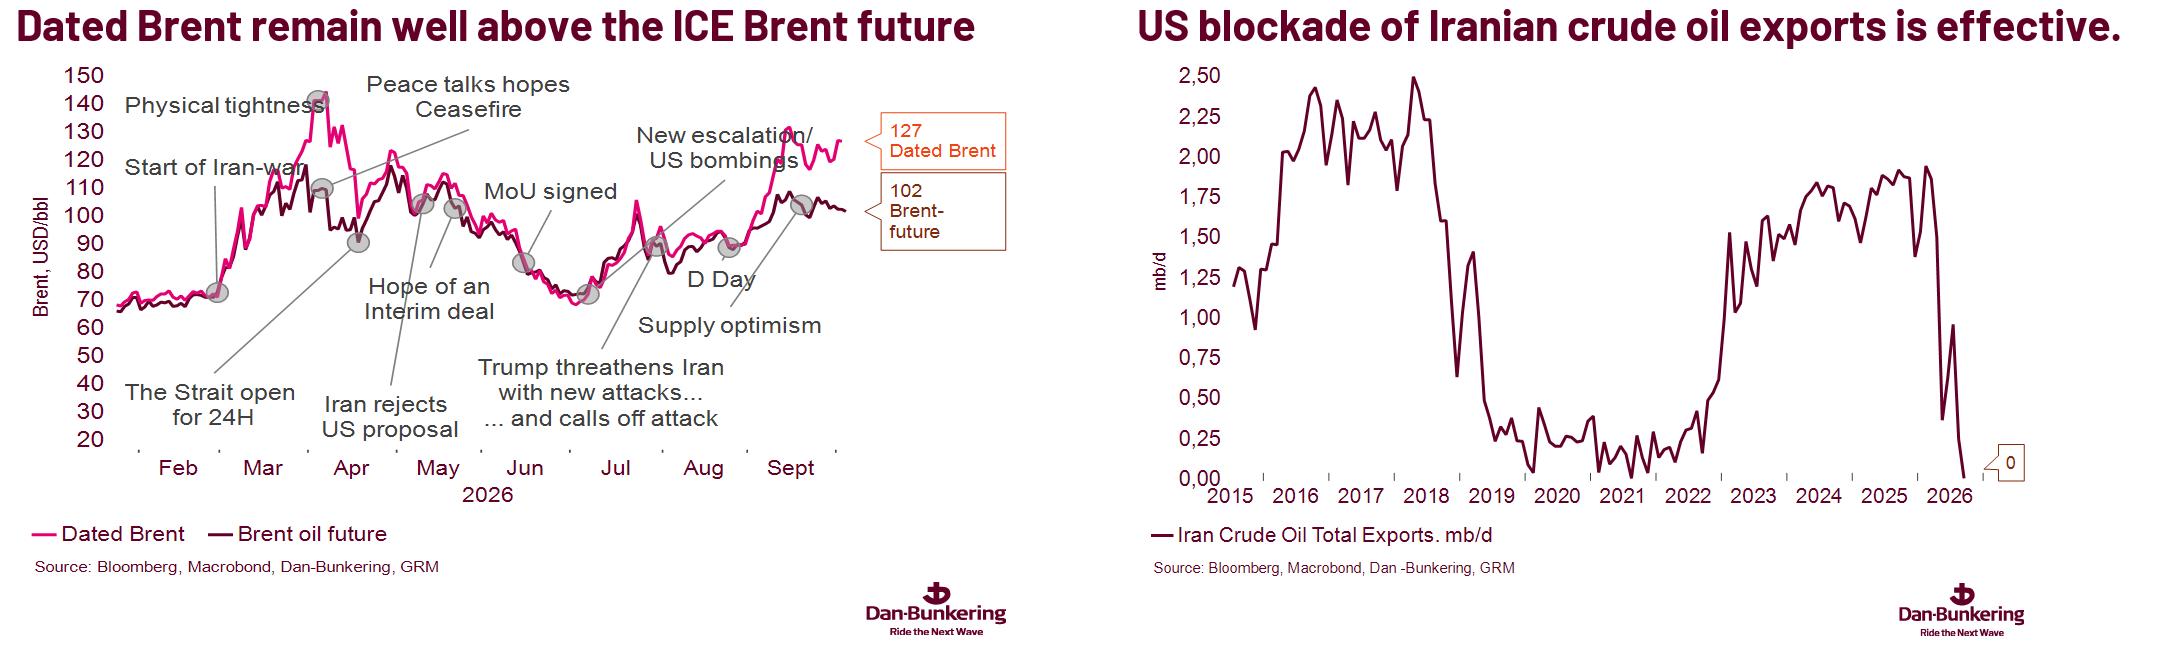Click the Peace talks hopes Ceasefire annotation

[x=468, y=97]
